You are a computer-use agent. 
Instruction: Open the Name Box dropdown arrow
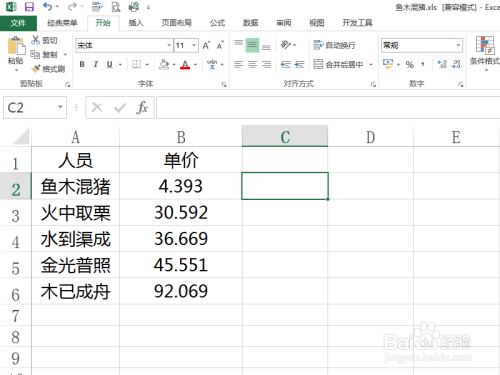pos(60,107)
